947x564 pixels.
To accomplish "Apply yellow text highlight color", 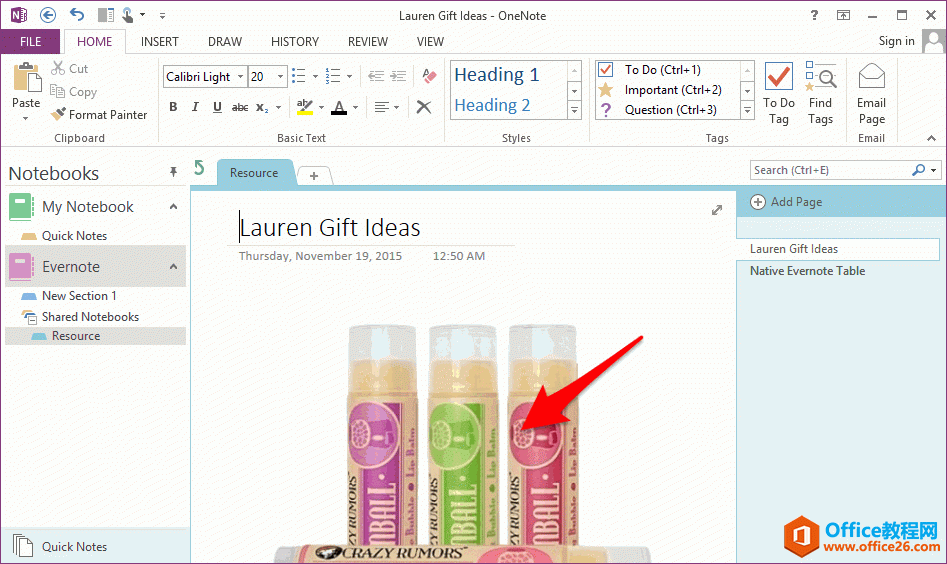I will (x=305, y=107).
